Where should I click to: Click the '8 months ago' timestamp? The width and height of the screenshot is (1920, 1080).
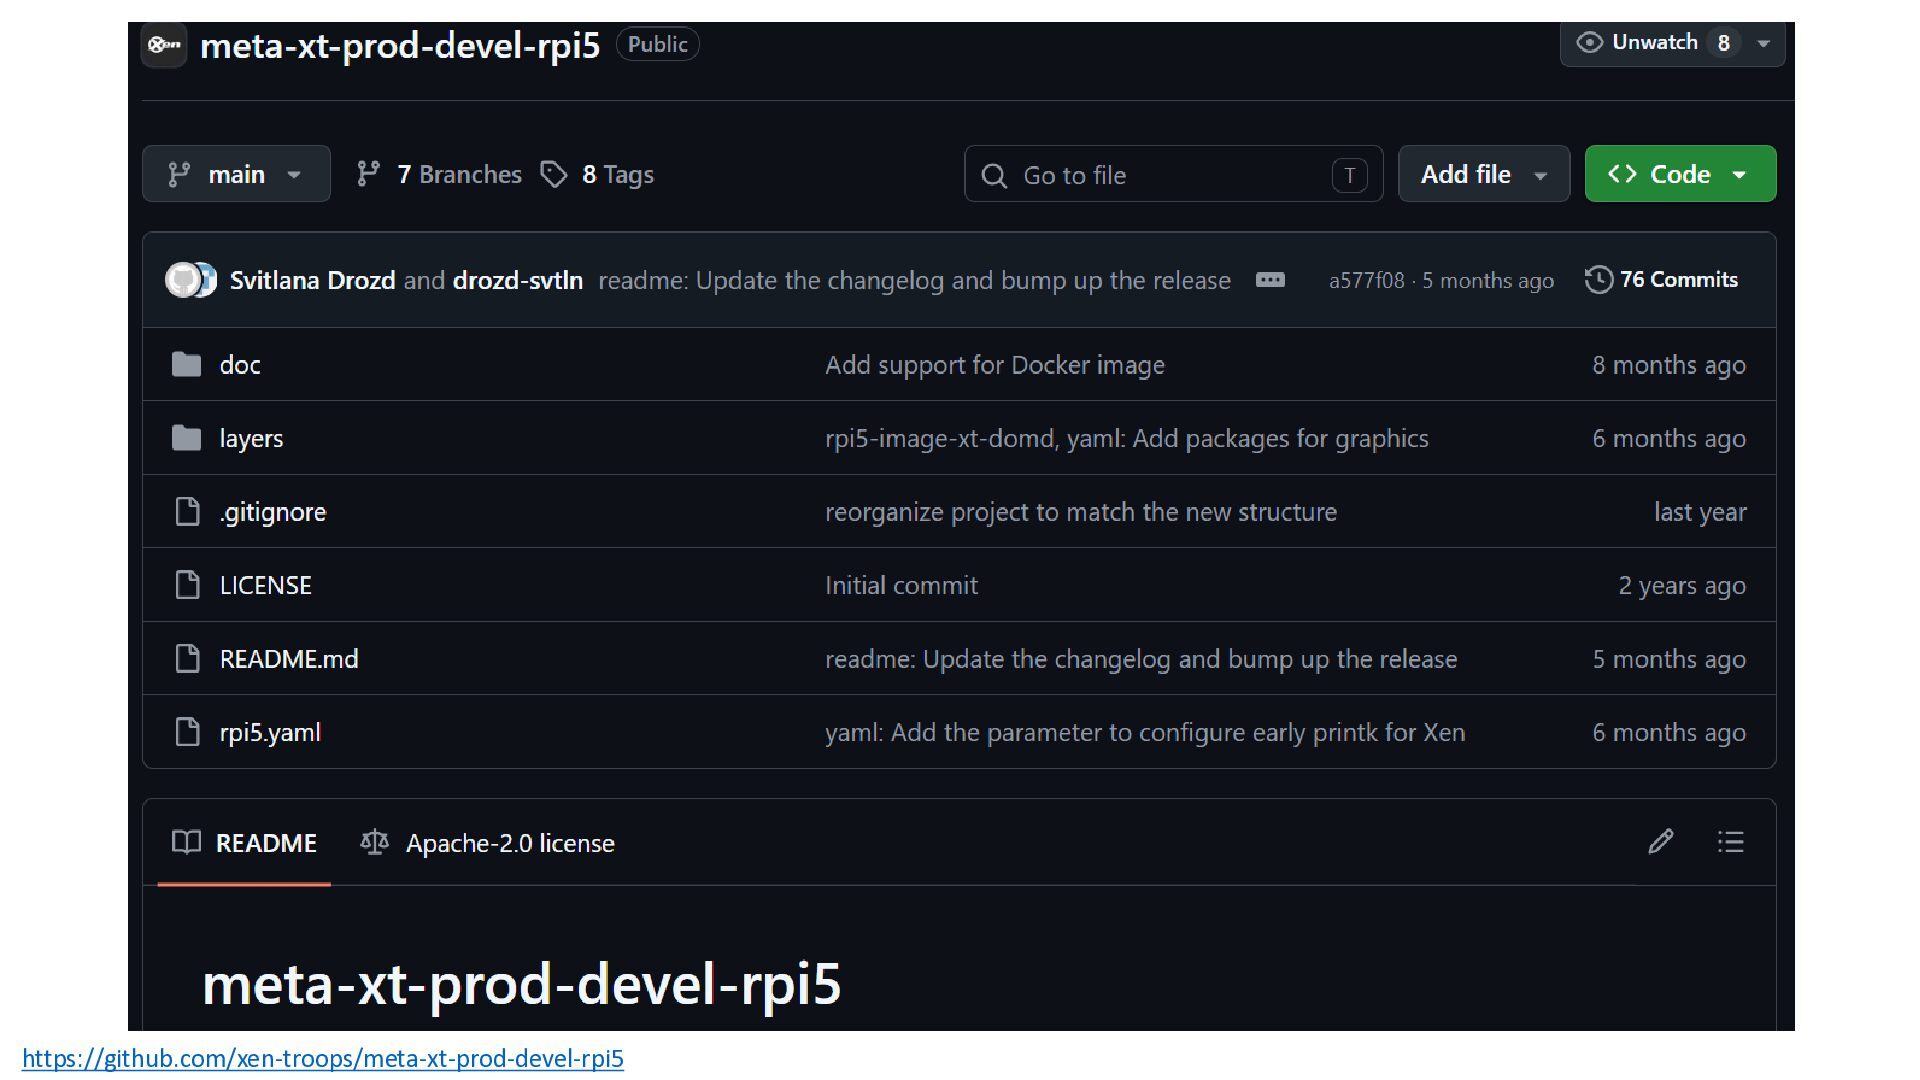1669,365
